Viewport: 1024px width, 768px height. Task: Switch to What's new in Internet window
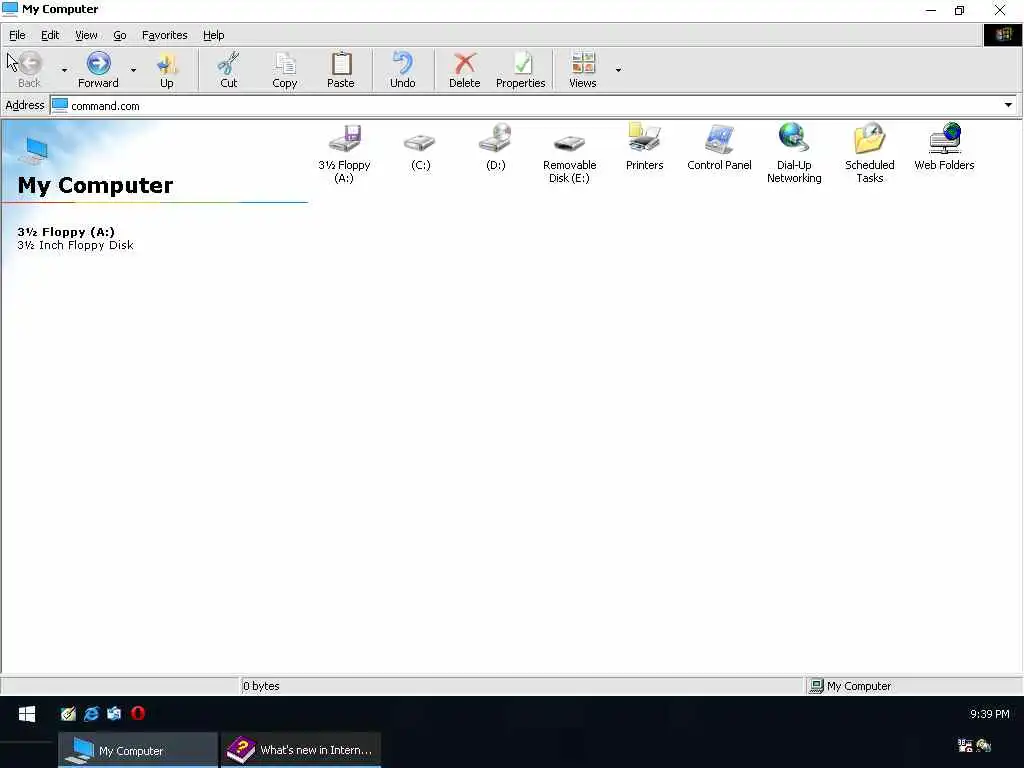301,750
